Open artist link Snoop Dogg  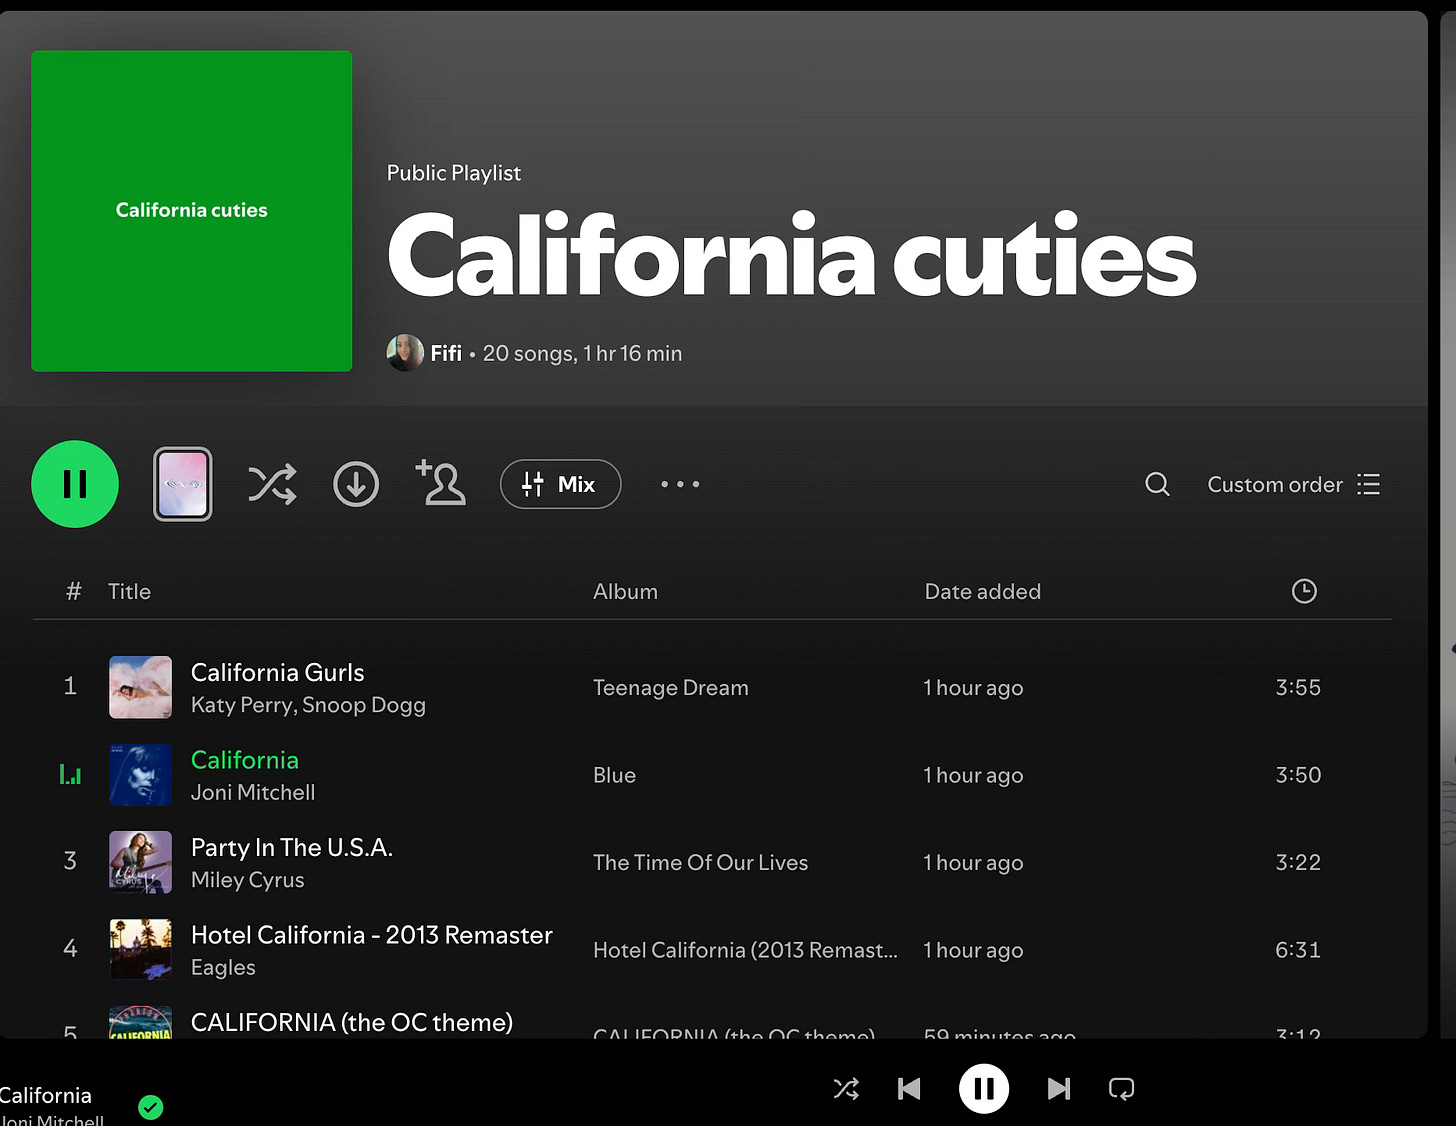[x=364, y=705]
